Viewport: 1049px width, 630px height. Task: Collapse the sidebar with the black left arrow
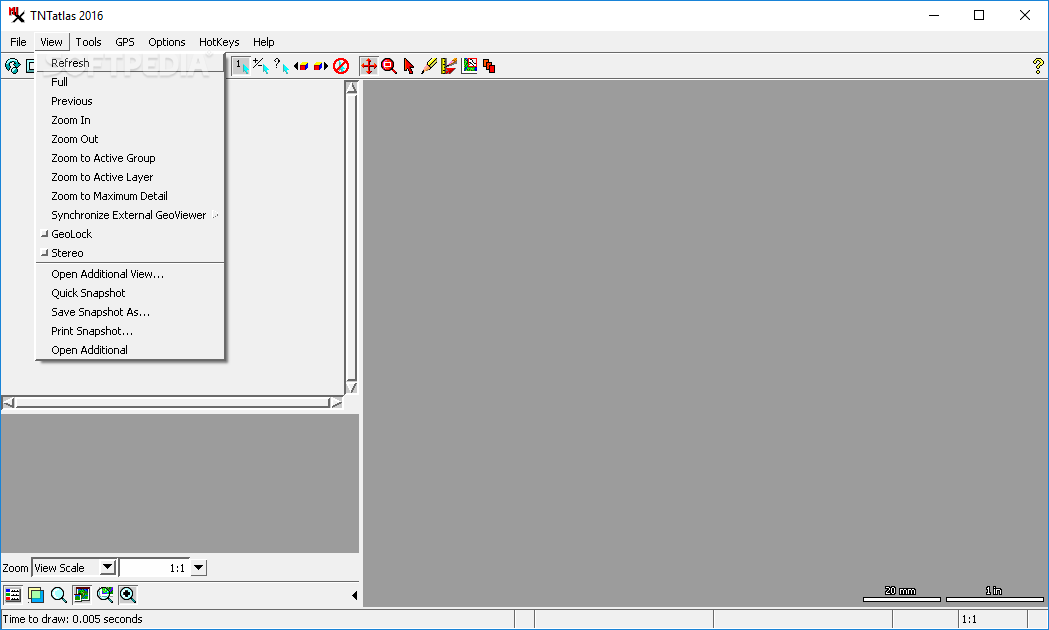(354, 595)
